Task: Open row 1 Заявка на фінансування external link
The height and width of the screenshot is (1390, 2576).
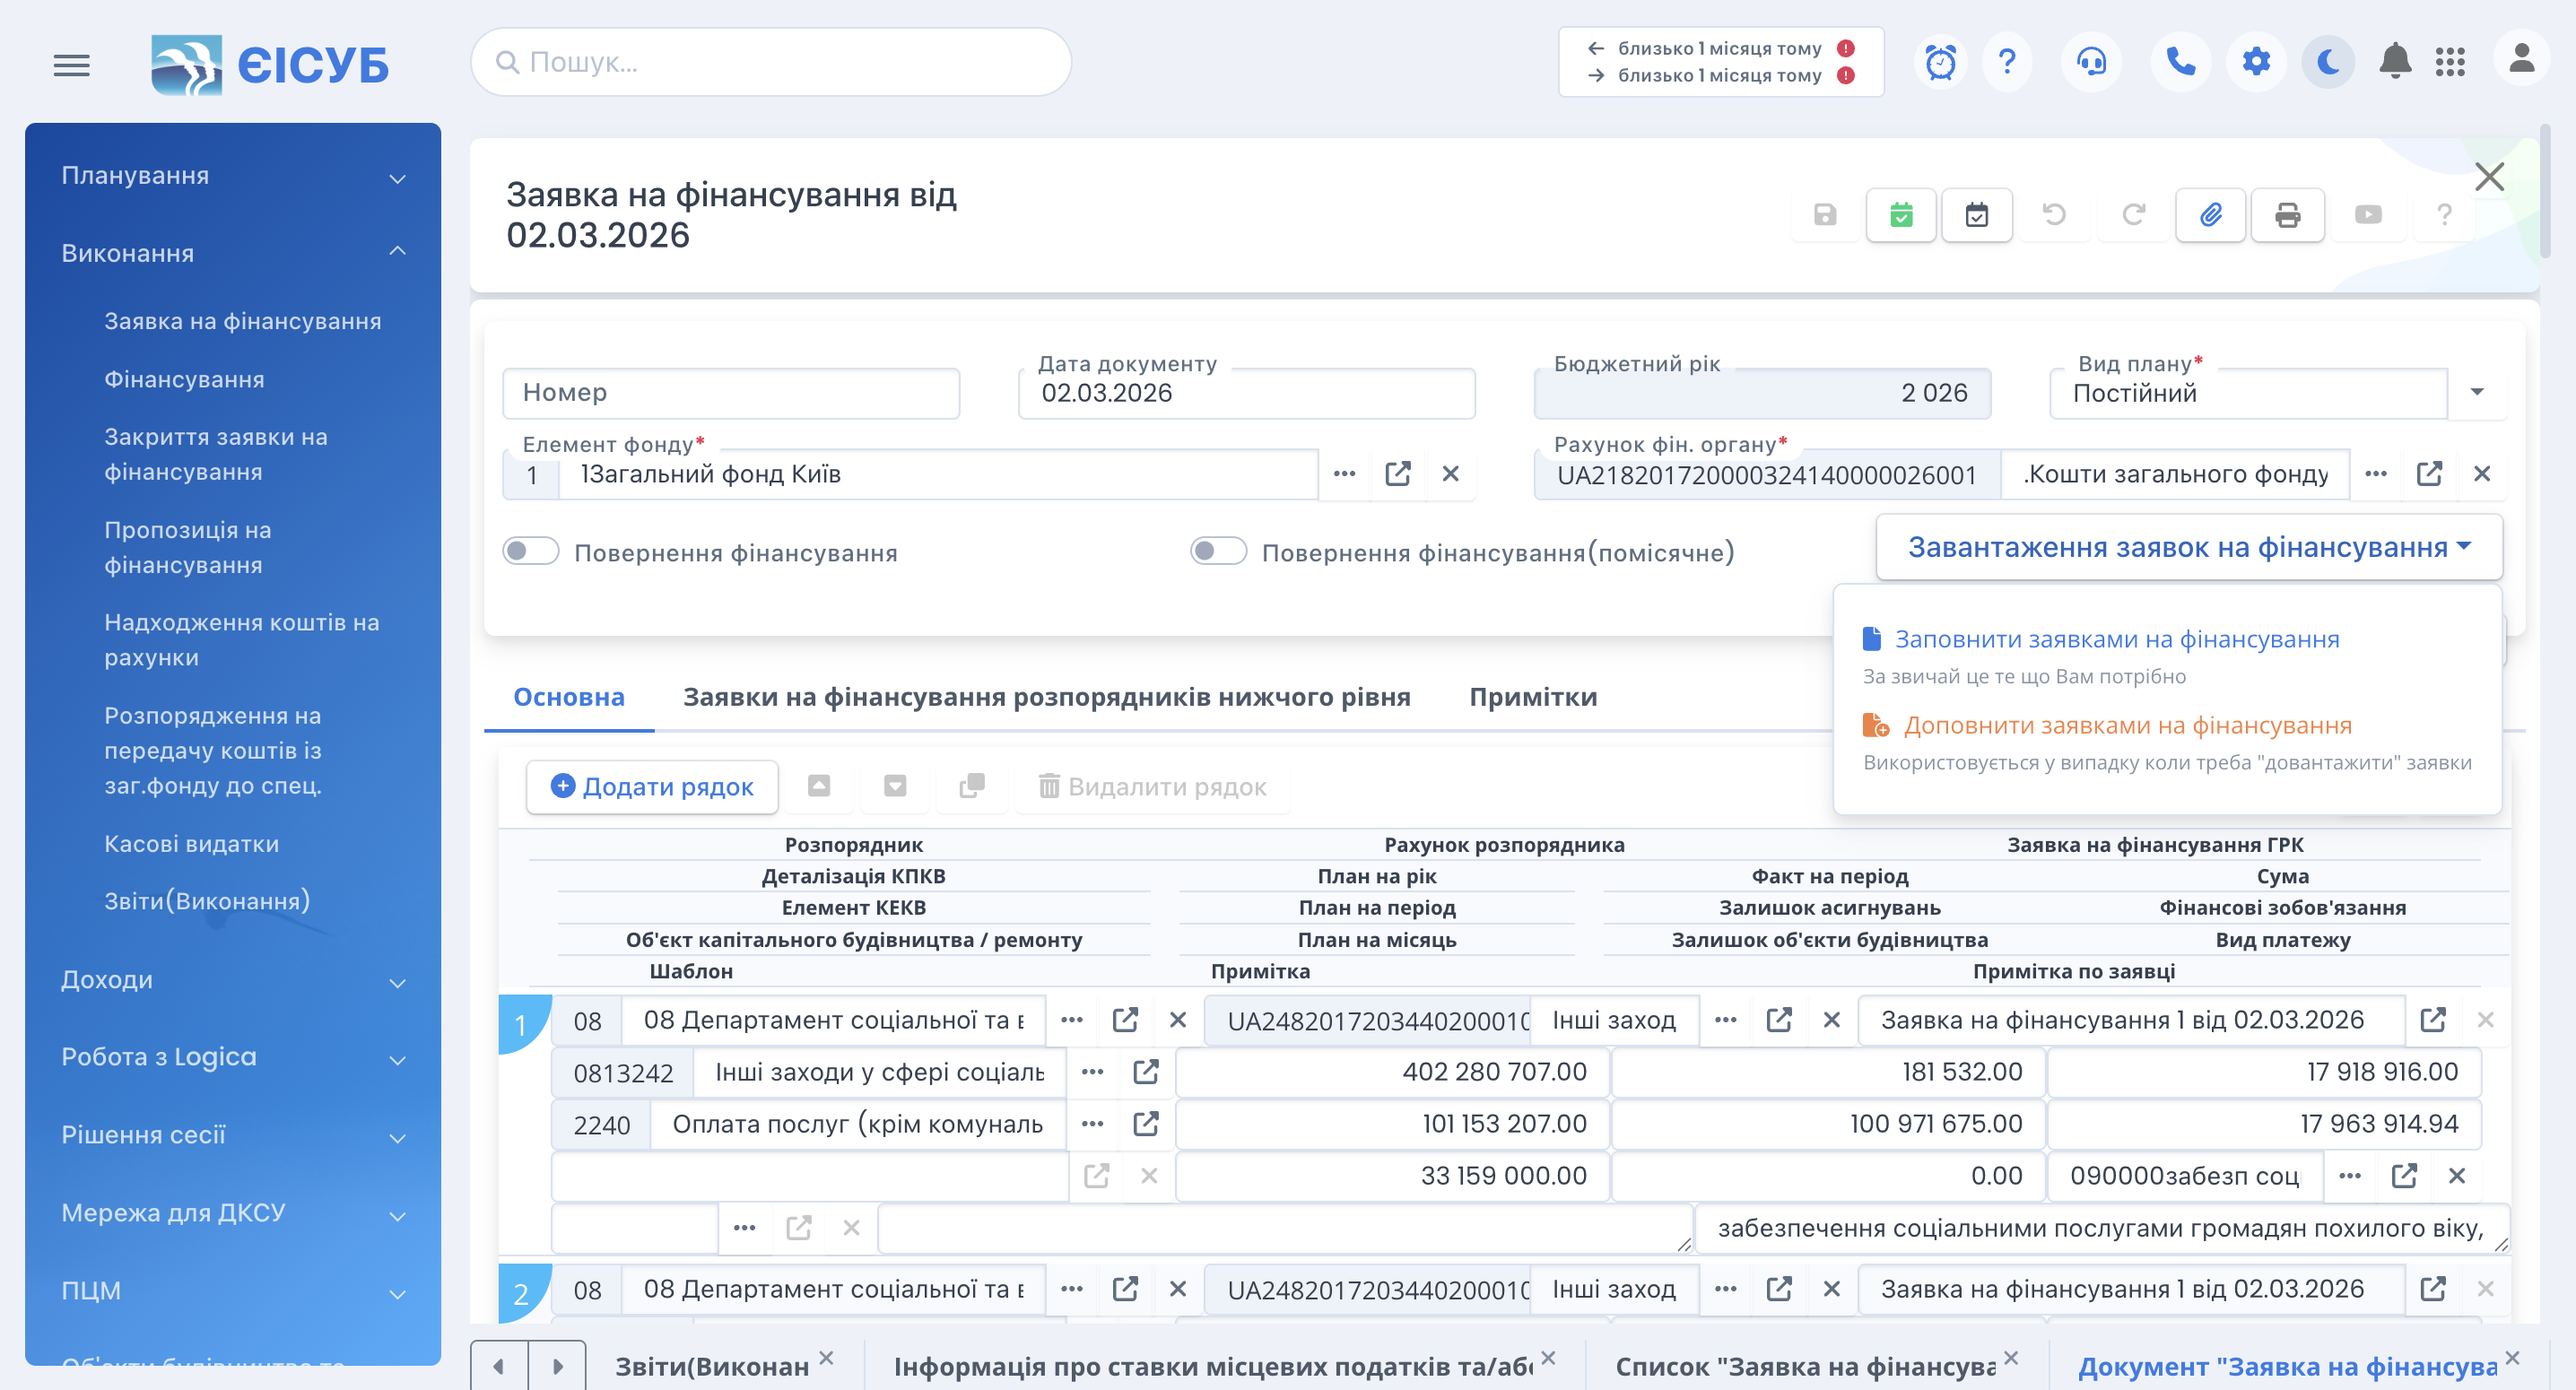Action: [2433, 1020]
